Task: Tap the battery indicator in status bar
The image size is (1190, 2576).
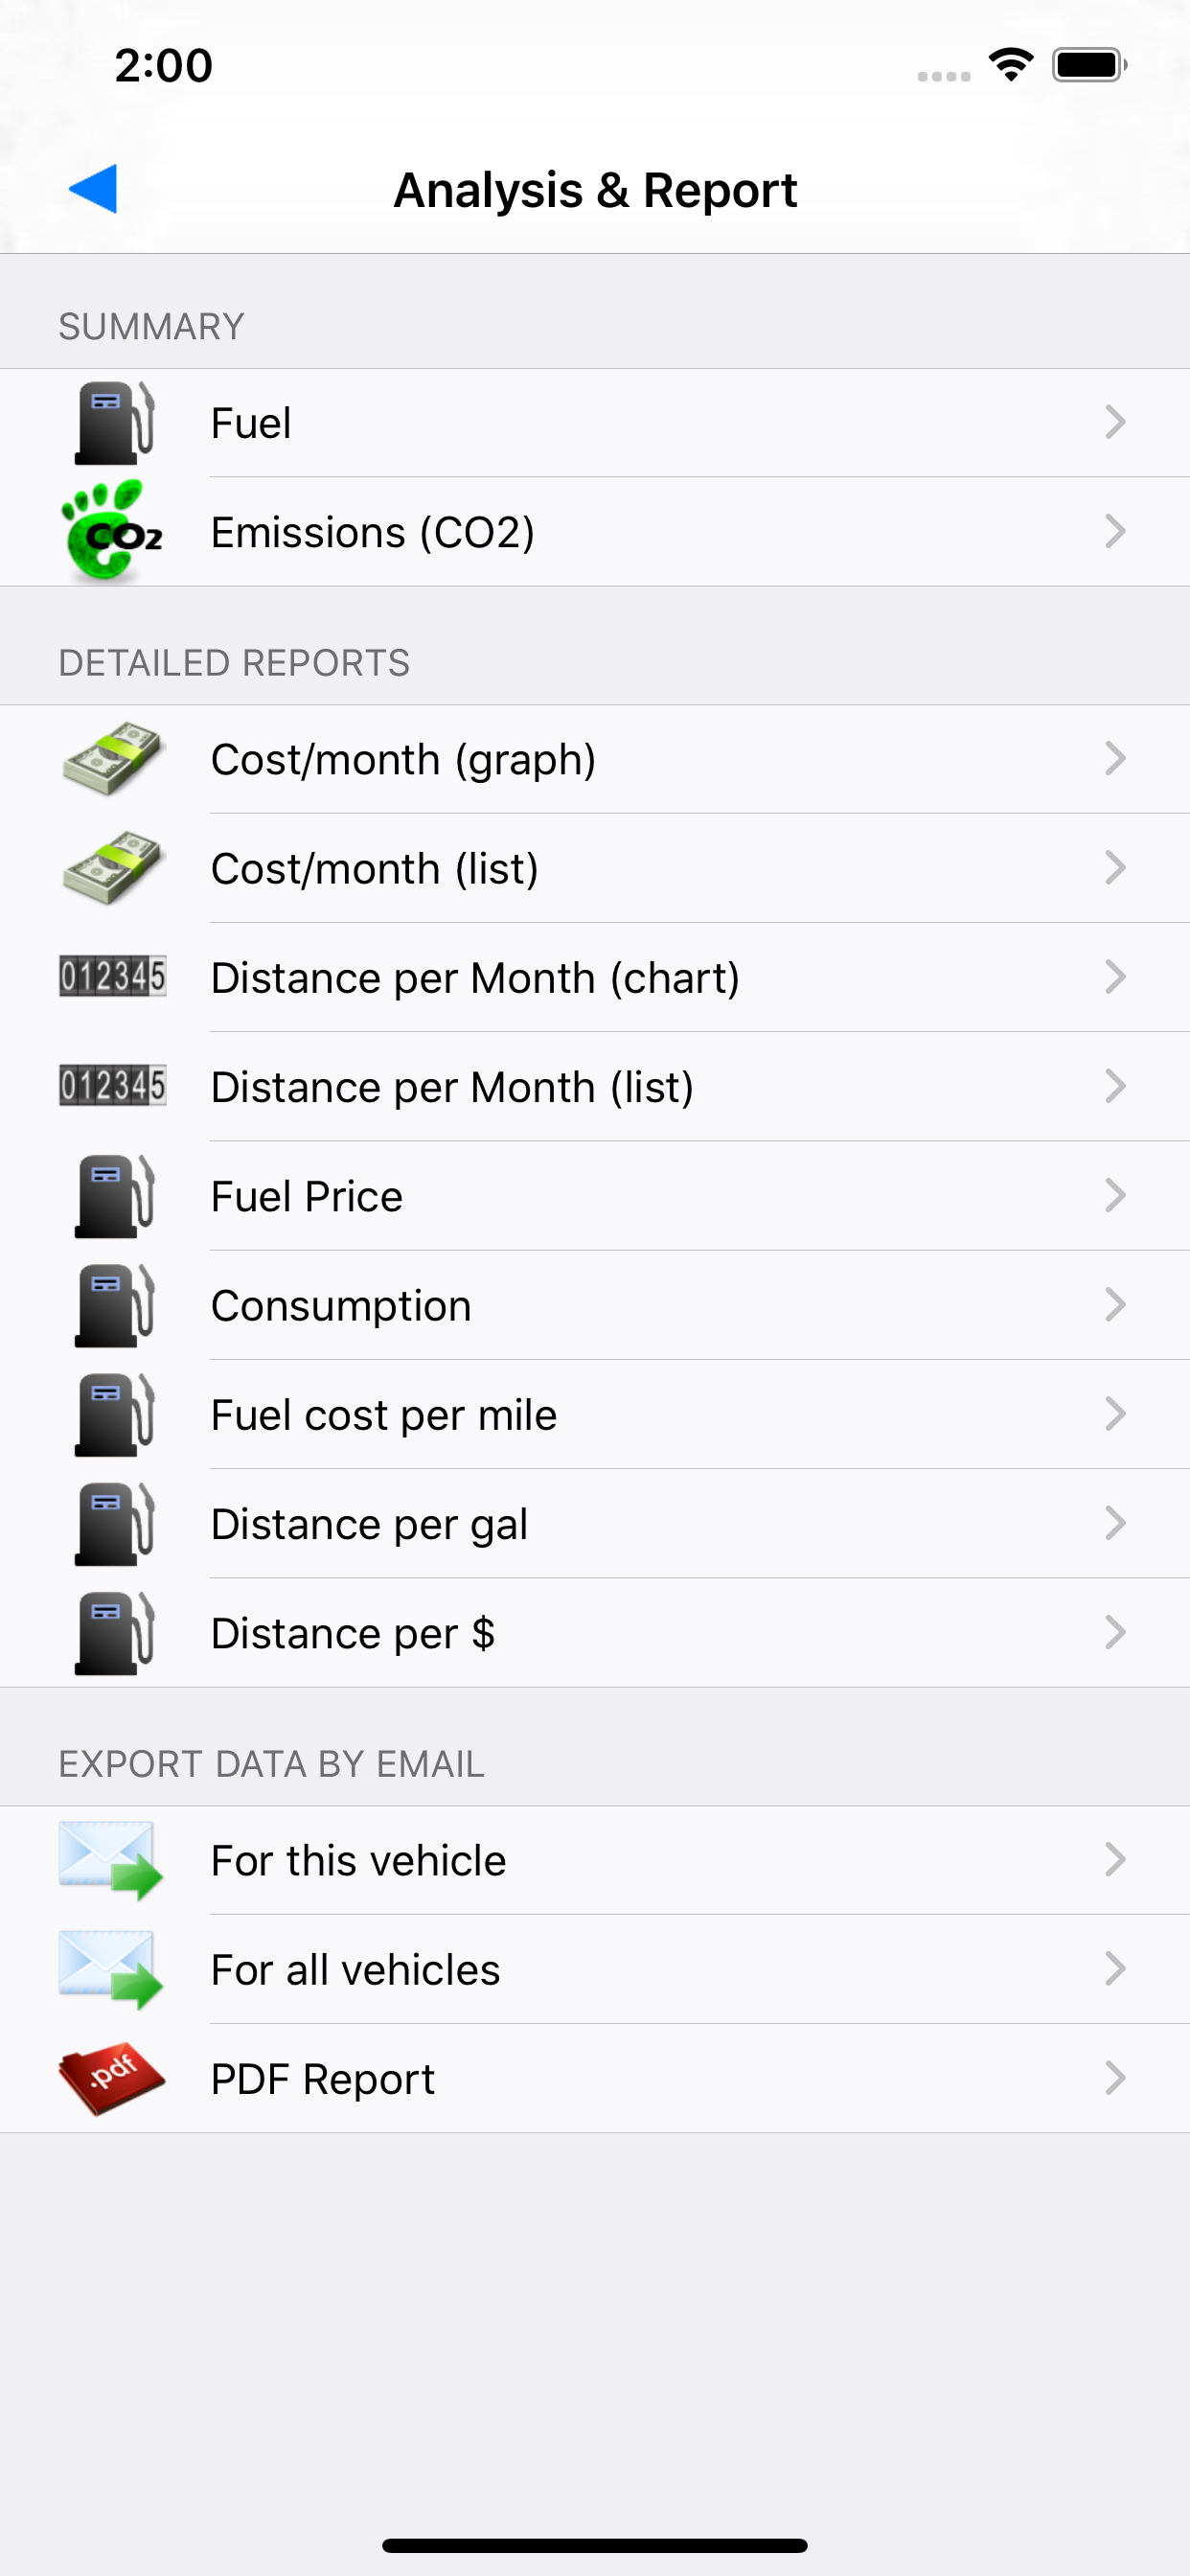Action: 1089,65
